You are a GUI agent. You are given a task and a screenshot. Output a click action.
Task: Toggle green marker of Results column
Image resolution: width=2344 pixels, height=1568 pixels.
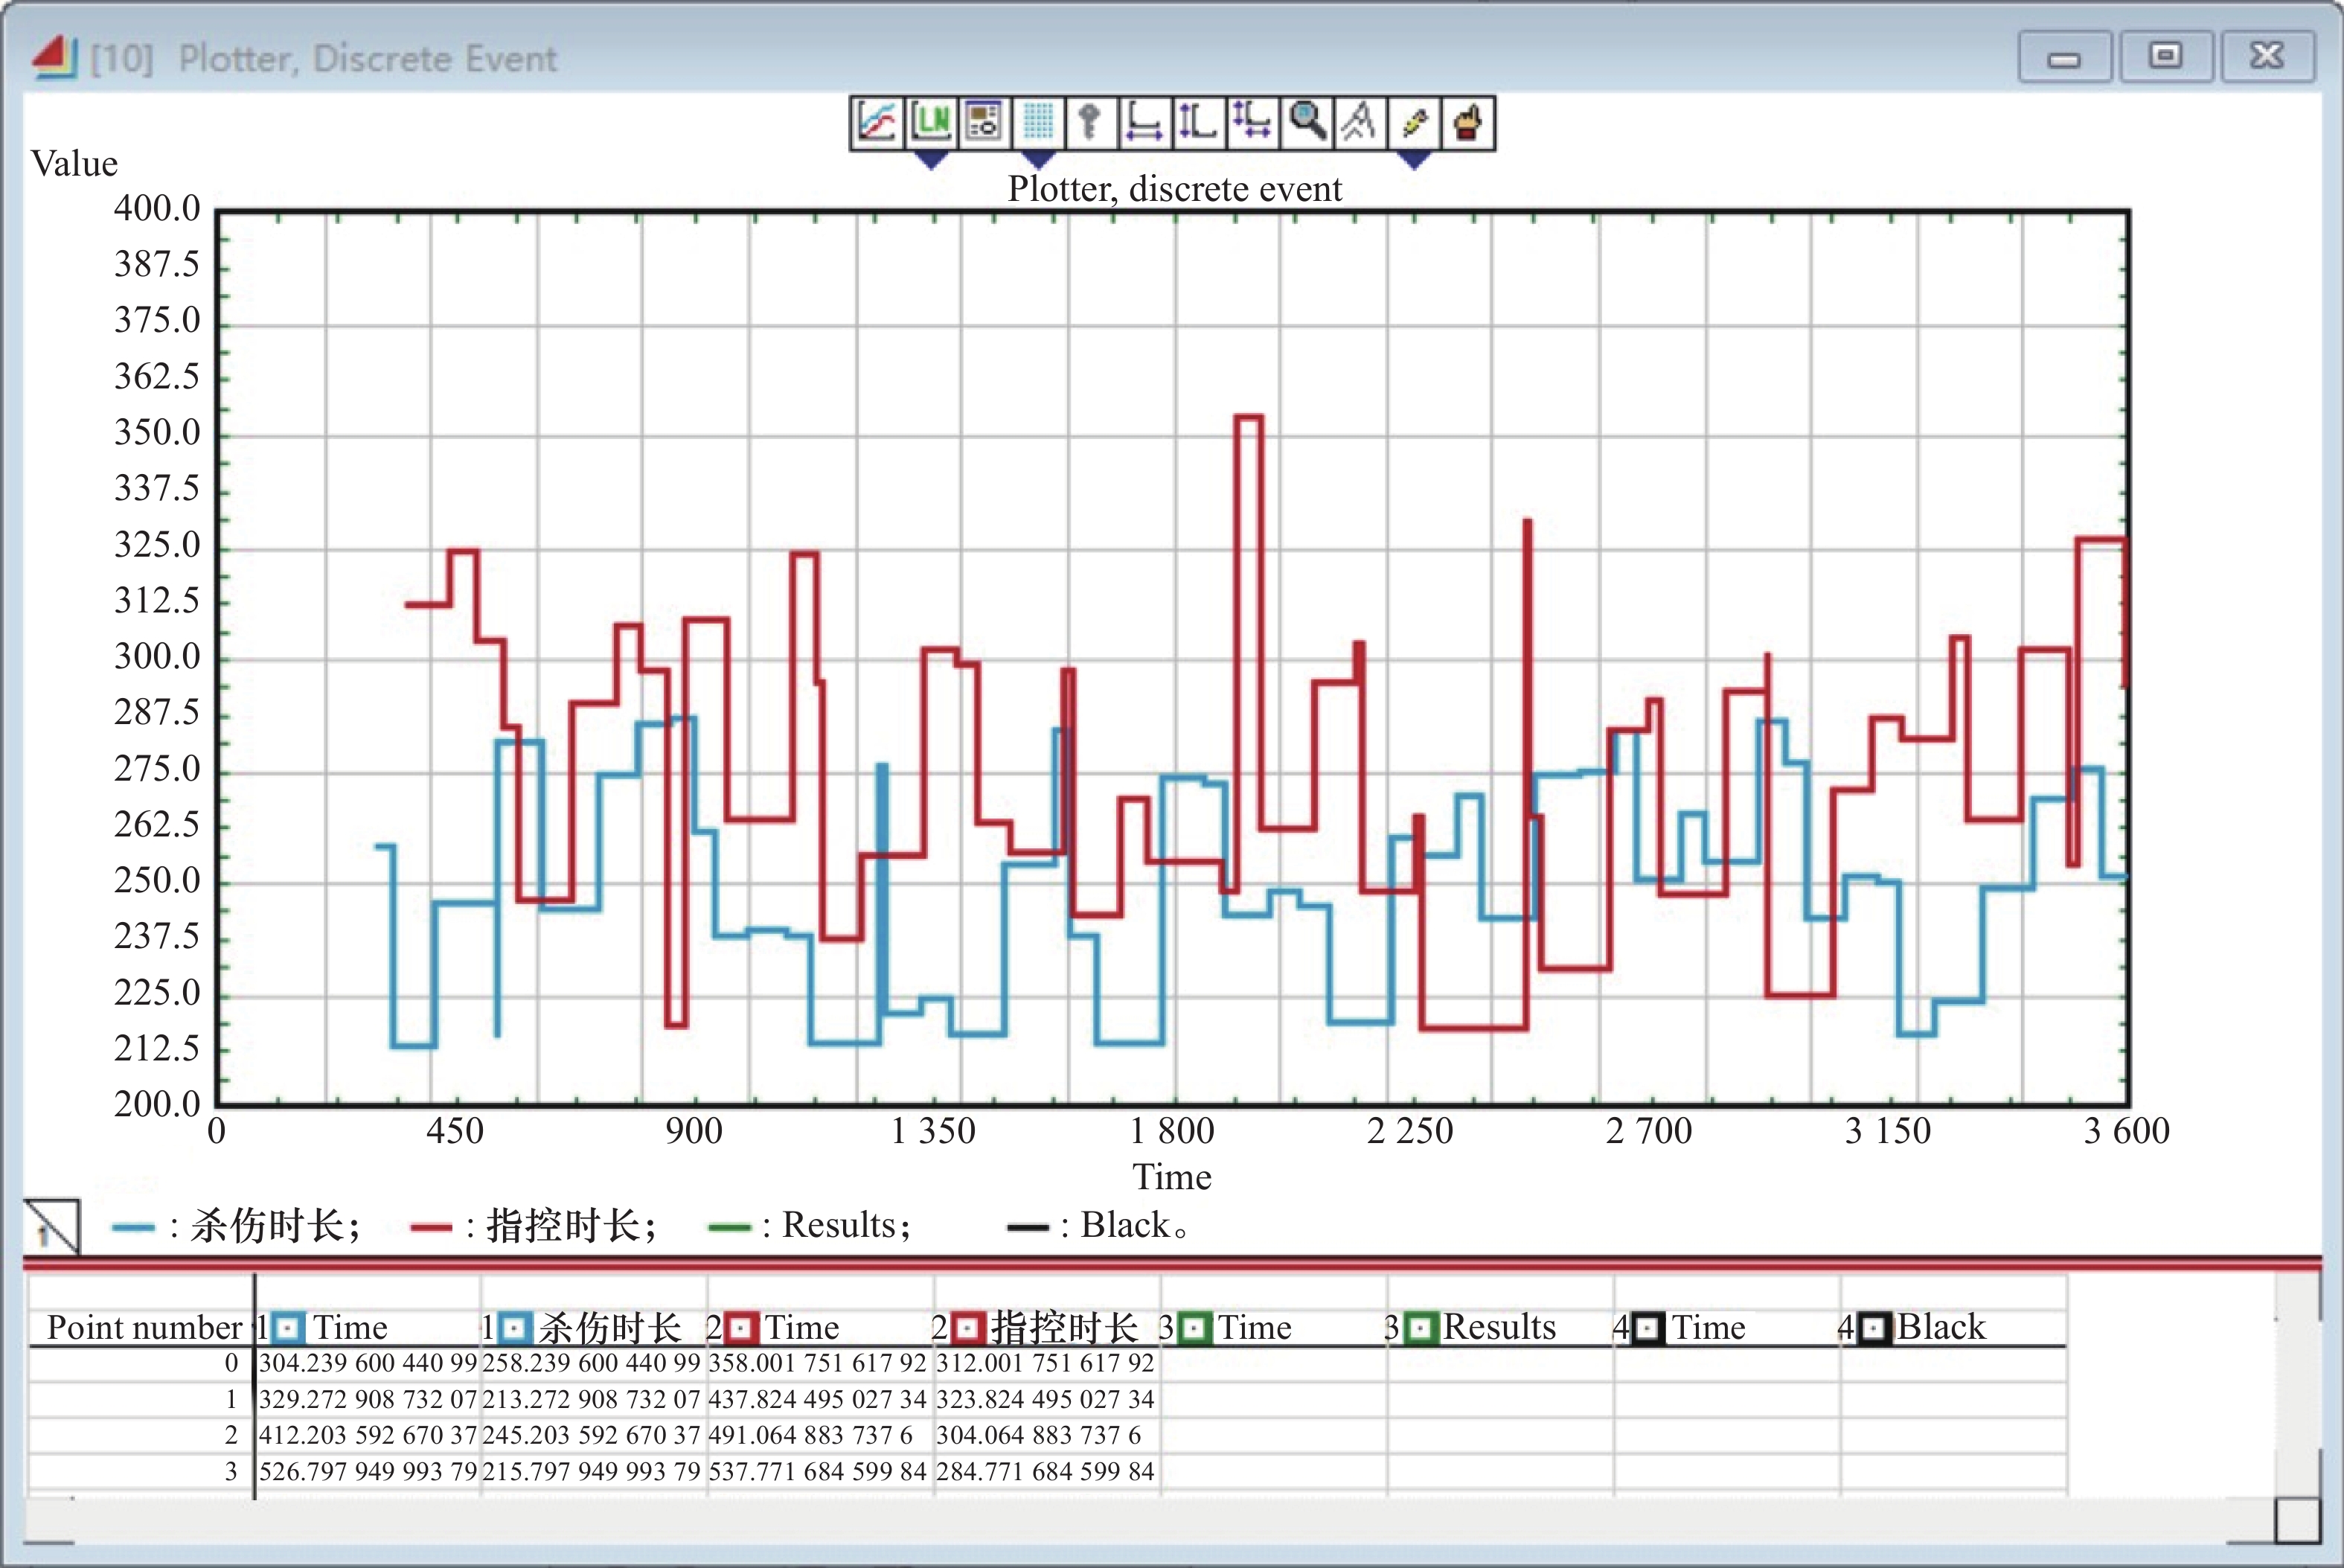(1420, 1328)
